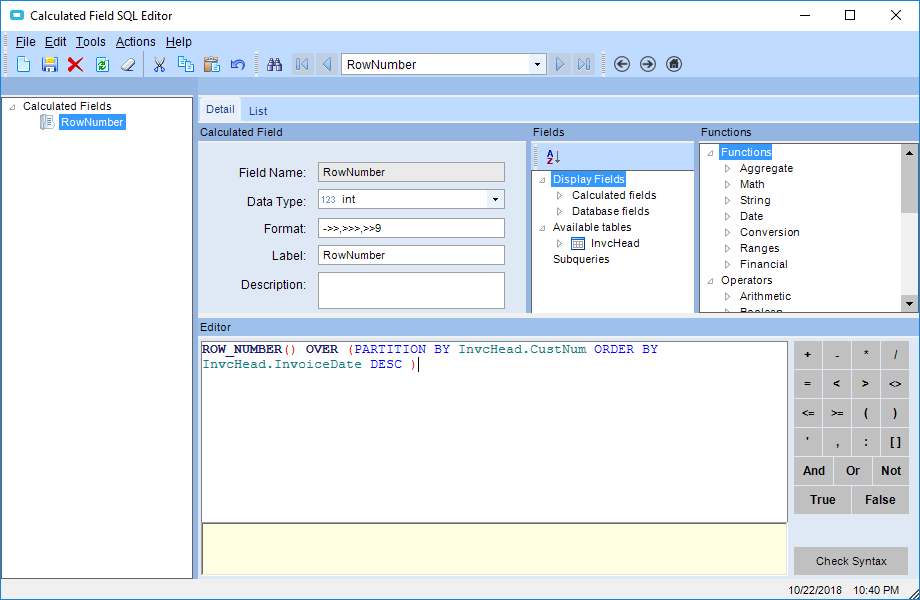Screen dimensions: 920x600
Task: Click the A-Z sort fields icon
Action: tap(553, 157)
